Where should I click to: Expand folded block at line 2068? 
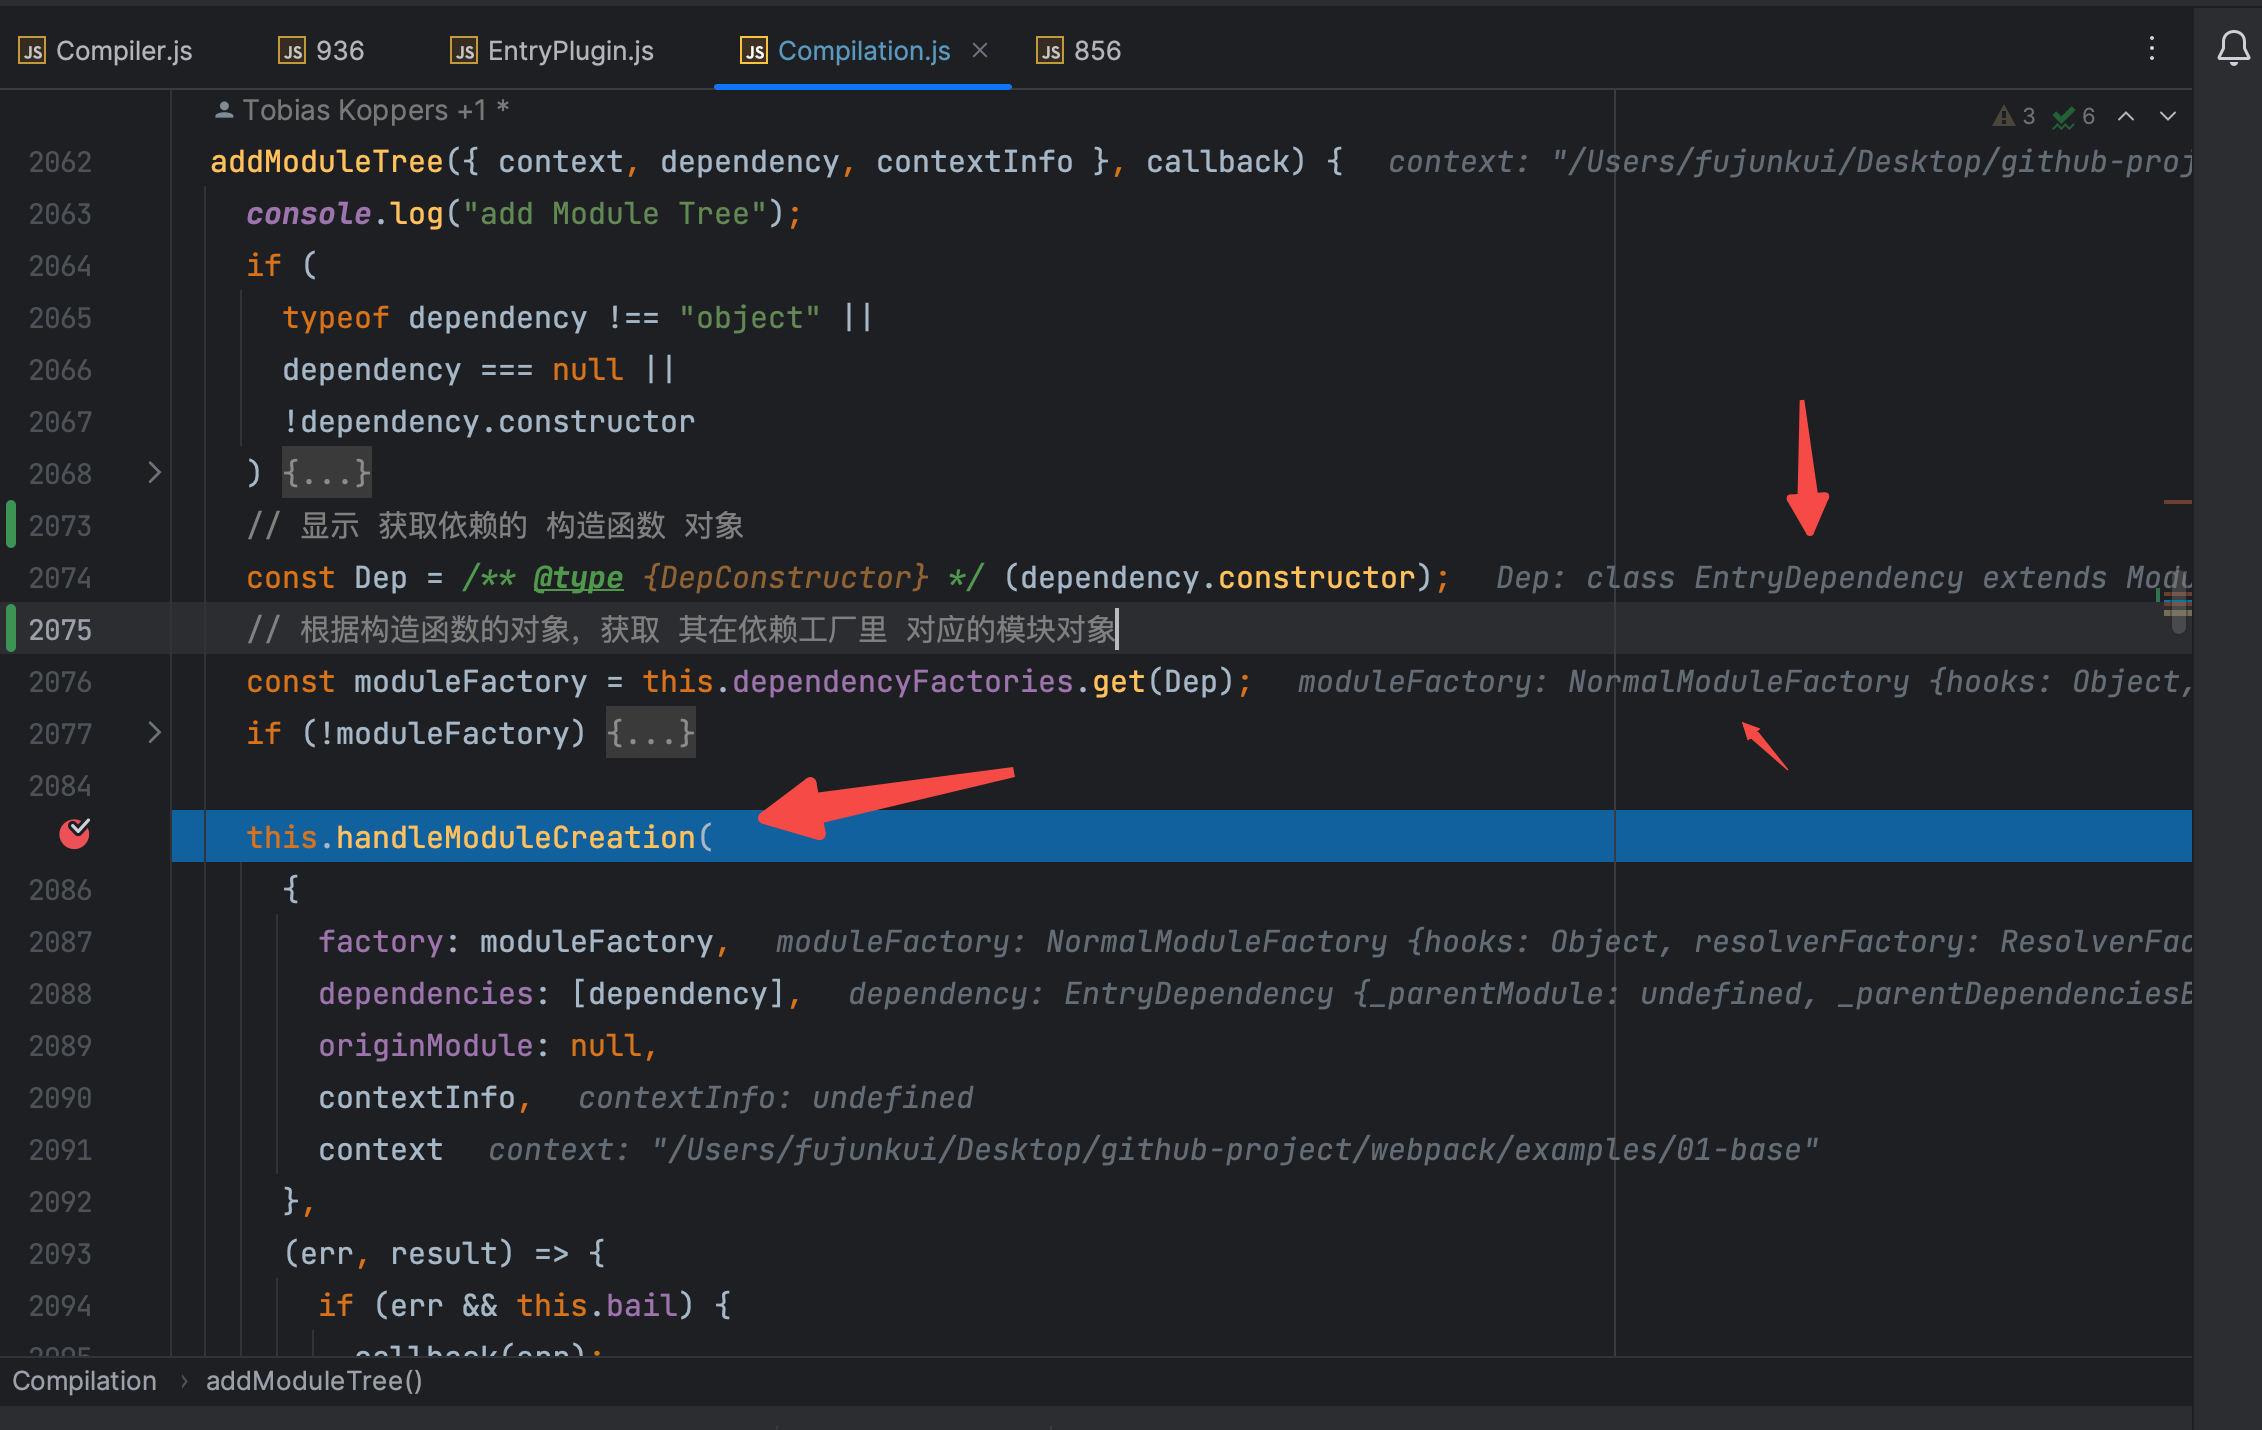[154, 473]
